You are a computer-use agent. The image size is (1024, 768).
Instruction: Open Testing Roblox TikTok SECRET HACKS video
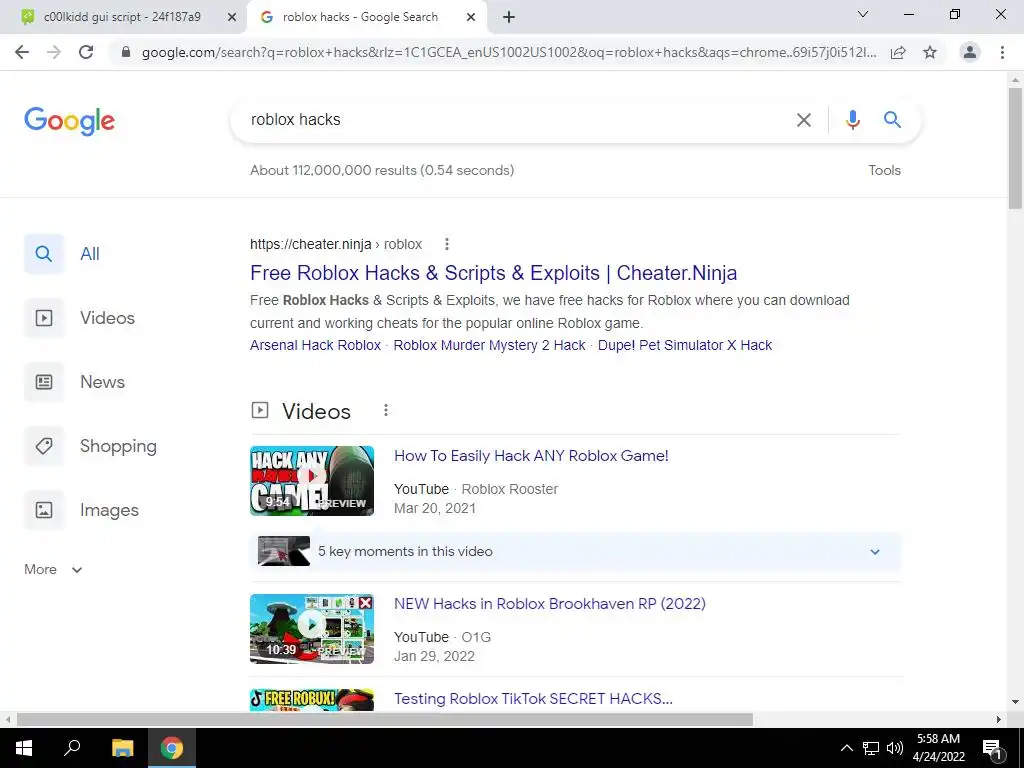click(533, 699)
